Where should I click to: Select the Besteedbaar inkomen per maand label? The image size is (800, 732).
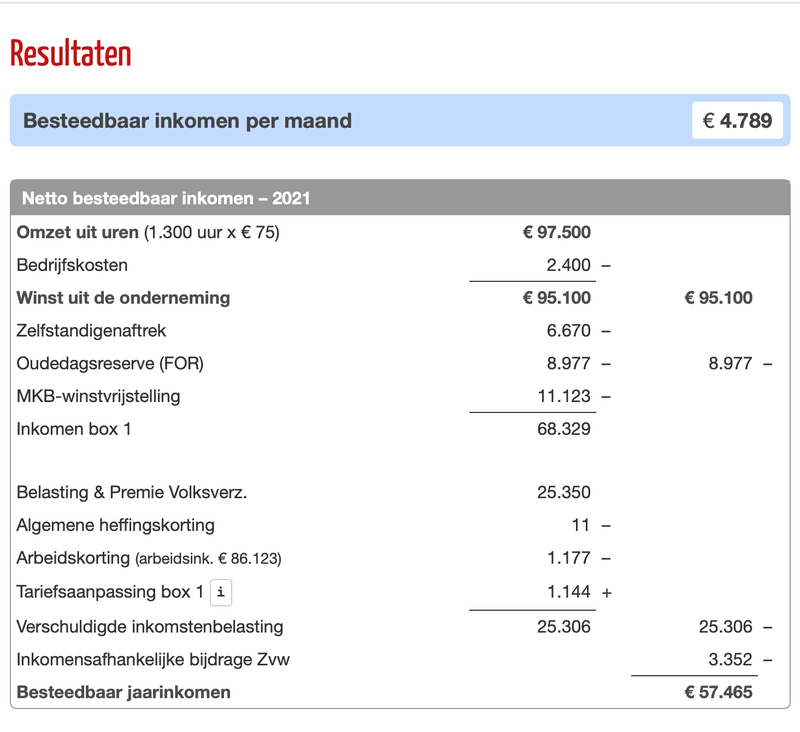pyautogui.click(x=187, y=121)
